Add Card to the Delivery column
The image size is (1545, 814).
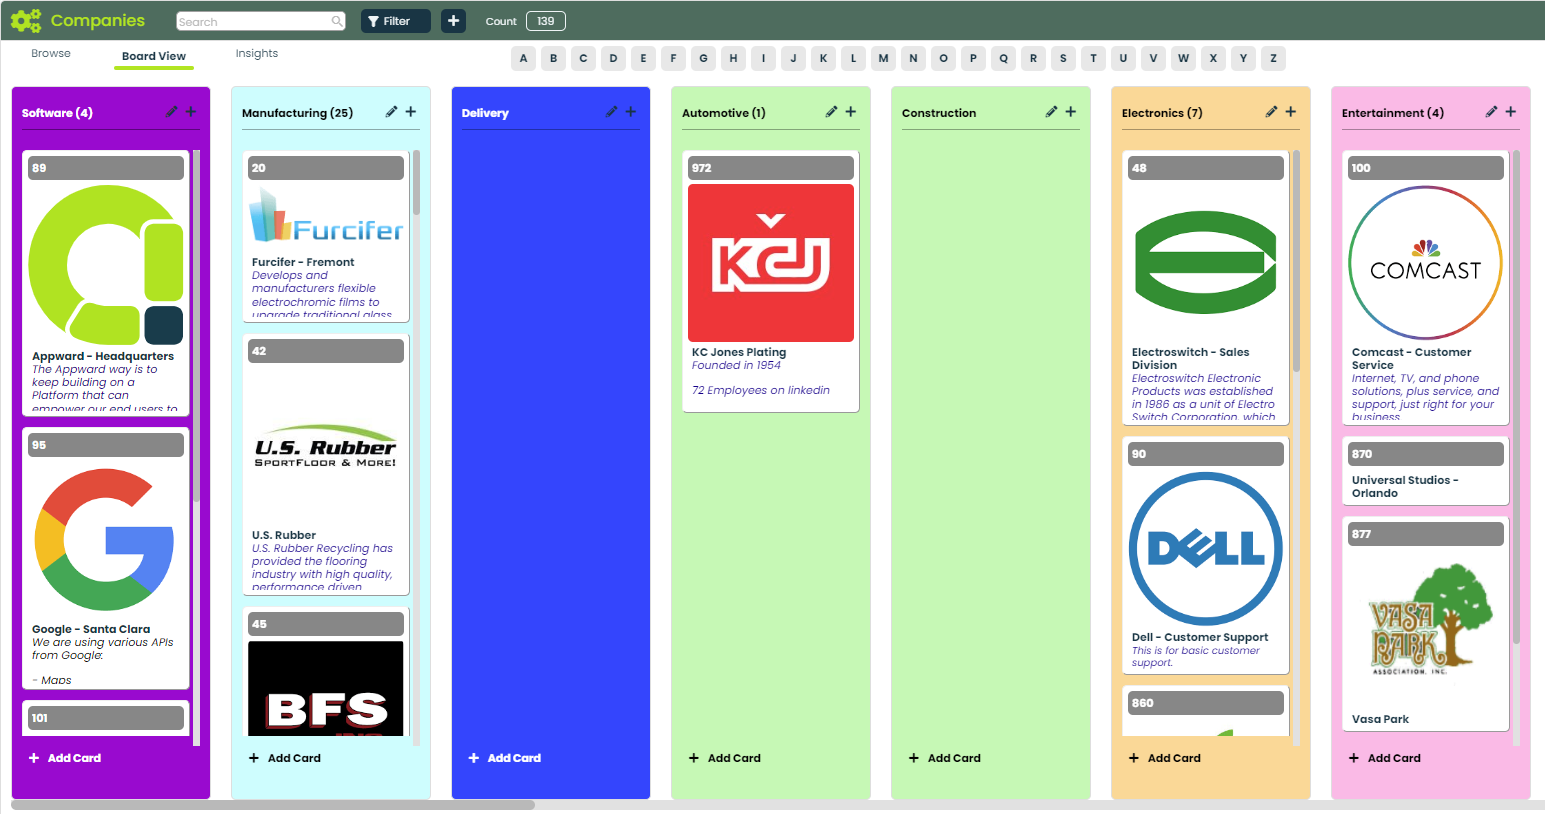[x=505, y=758]
